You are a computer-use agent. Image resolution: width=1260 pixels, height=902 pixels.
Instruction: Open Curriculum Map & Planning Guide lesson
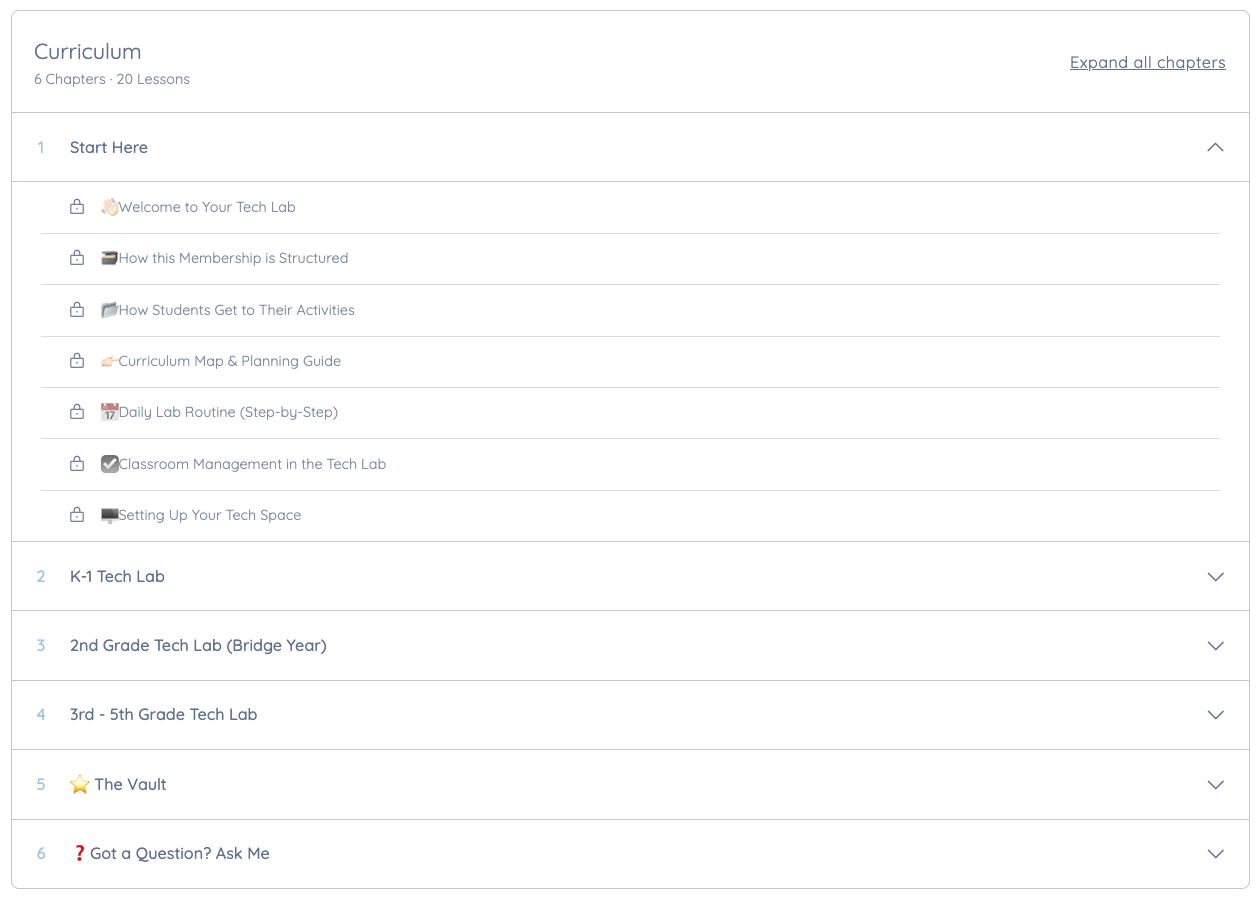tap(630, 361)
